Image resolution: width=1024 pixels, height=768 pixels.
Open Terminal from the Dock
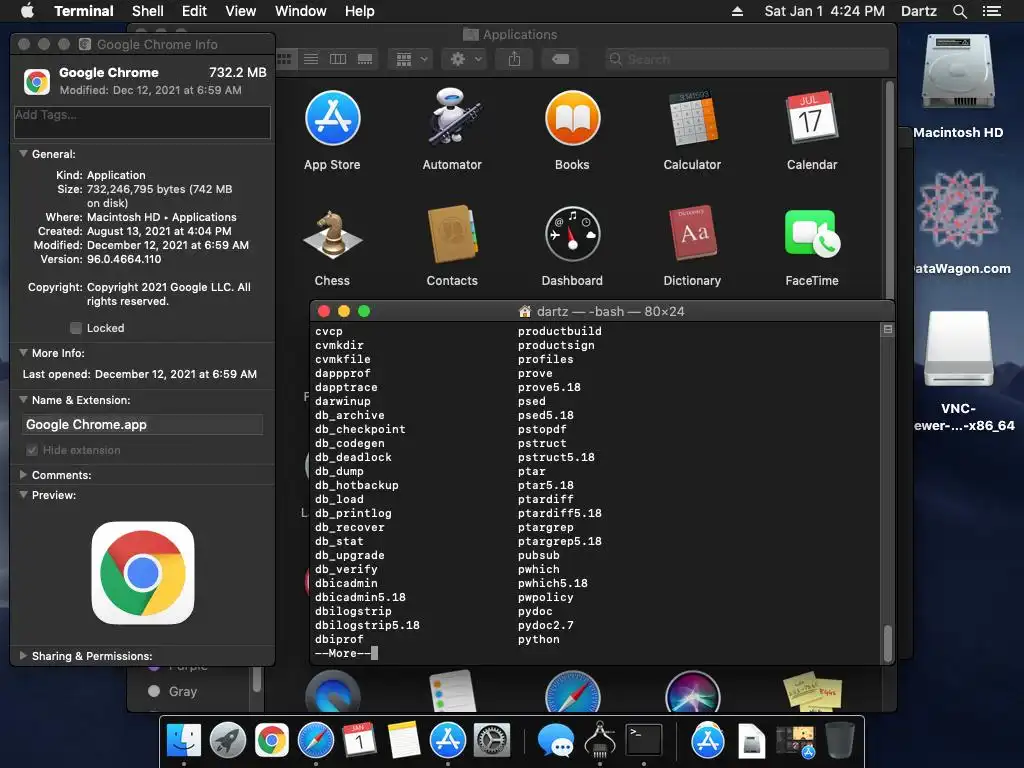coord(644,741)
